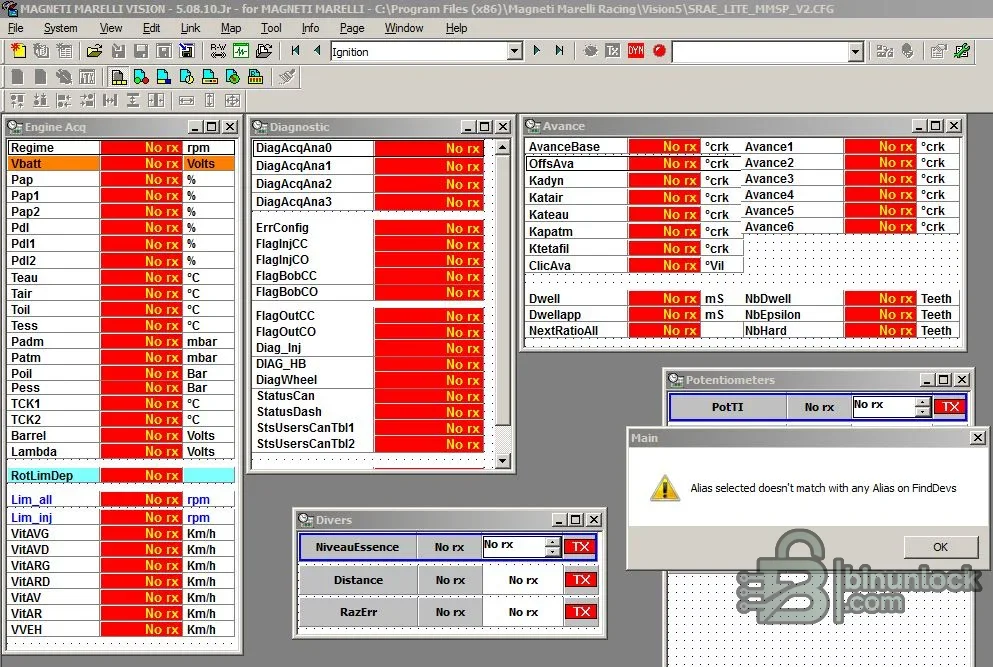Click the TX button for NiveauEssence
This screenshot has width=993, height=667.
[x=581, y=547]
